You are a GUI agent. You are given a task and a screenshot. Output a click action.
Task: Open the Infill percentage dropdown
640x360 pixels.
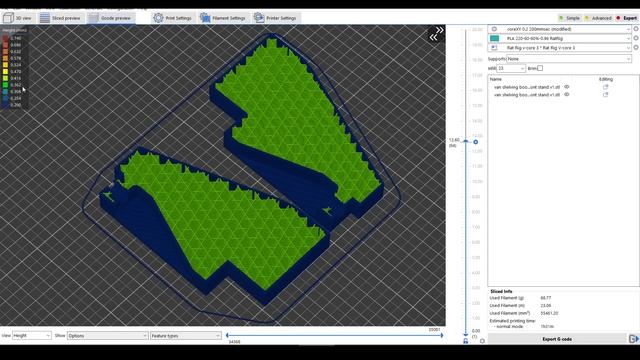[x=511, y=69]
